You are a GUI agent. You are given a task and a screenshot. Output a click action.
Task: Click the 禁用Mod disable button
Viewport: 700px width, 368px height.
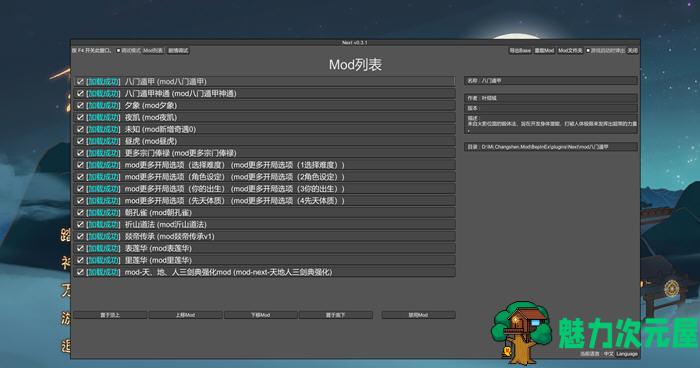click(x=418, y=315)
